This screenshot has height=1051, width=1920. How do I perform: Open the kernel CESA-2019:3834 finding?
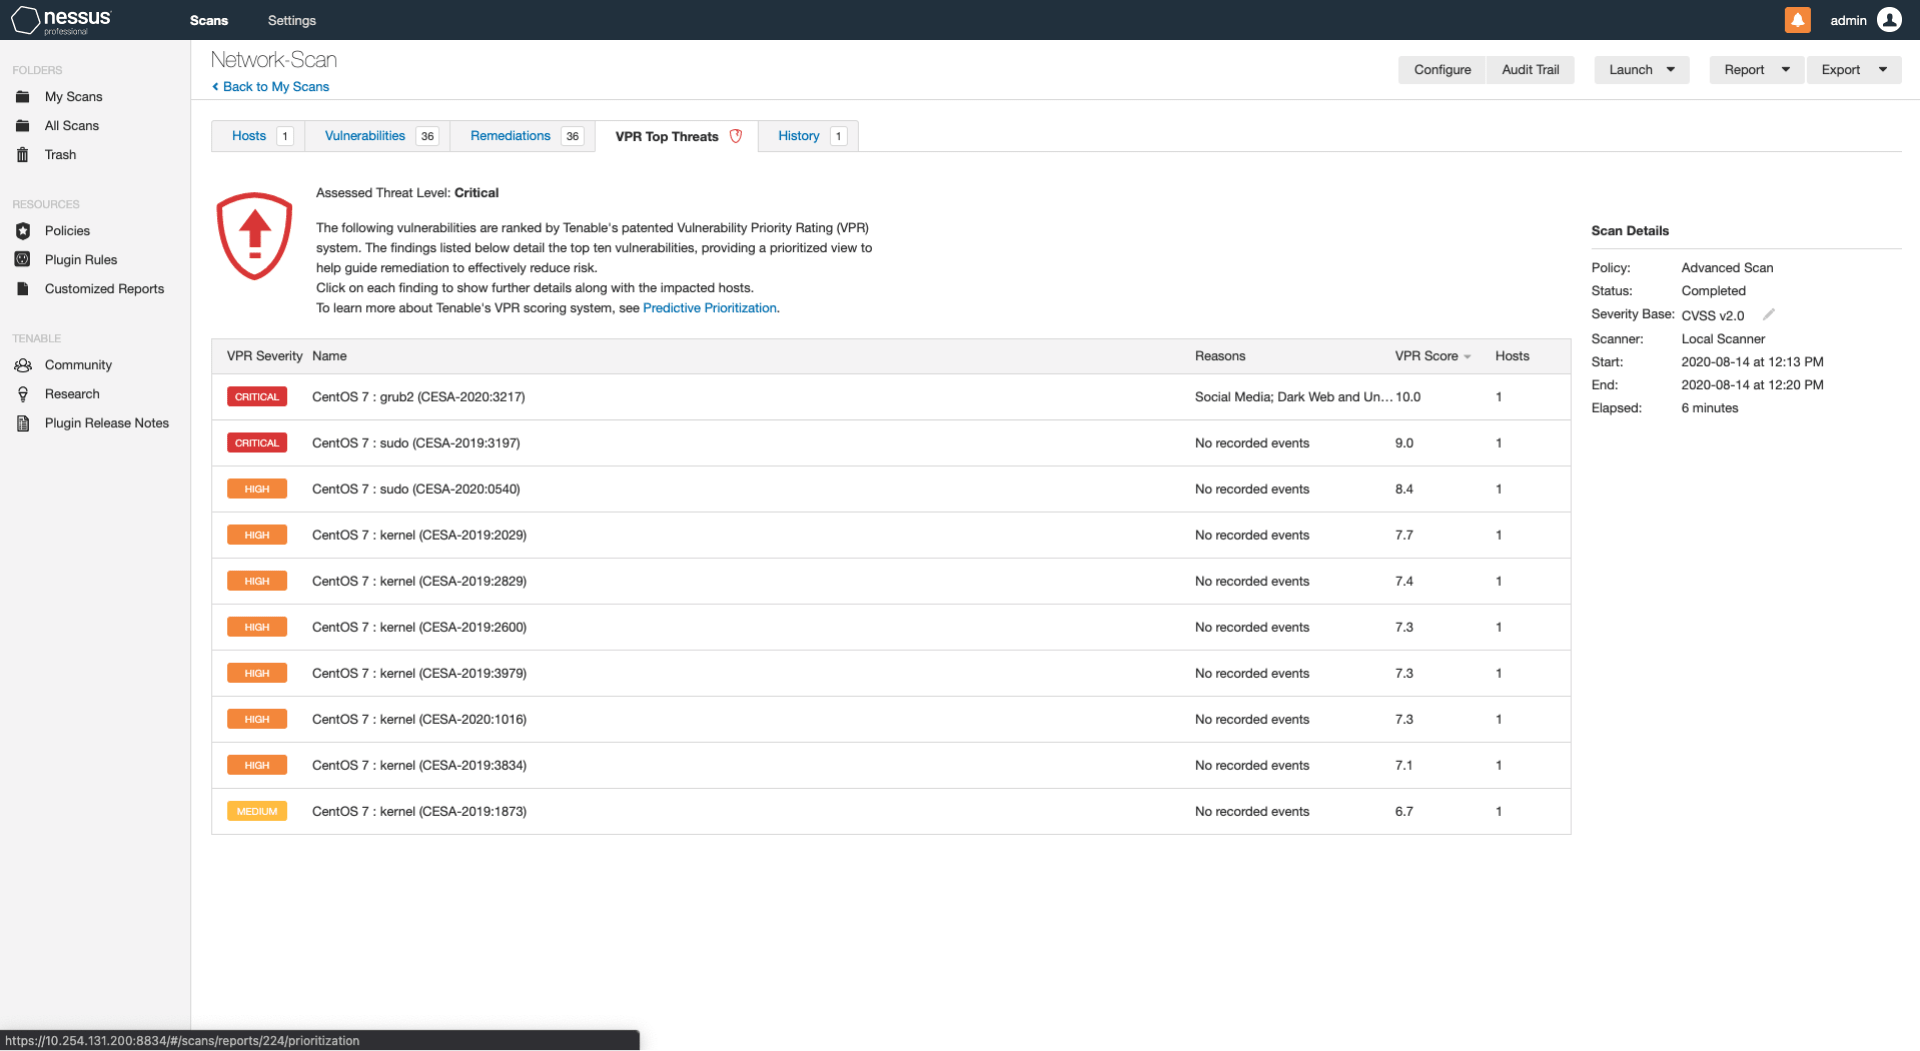pos(891,765)
